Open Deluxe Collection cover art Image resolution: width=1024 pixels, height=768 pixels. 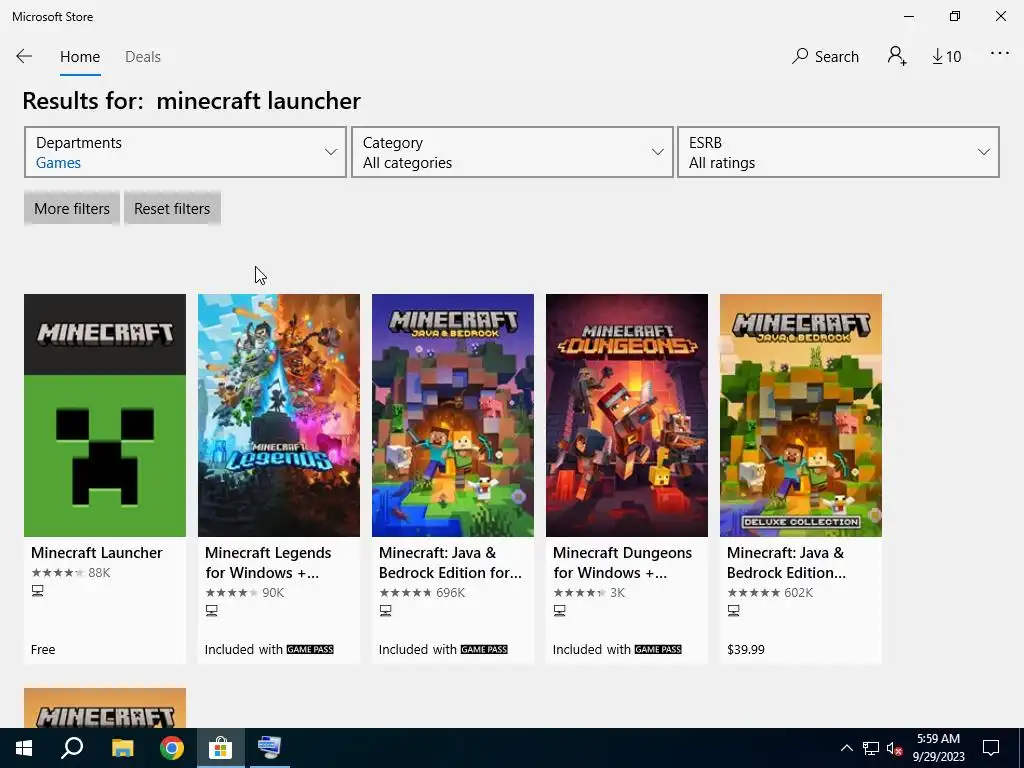pyautogui.click(x=801, y=415)
